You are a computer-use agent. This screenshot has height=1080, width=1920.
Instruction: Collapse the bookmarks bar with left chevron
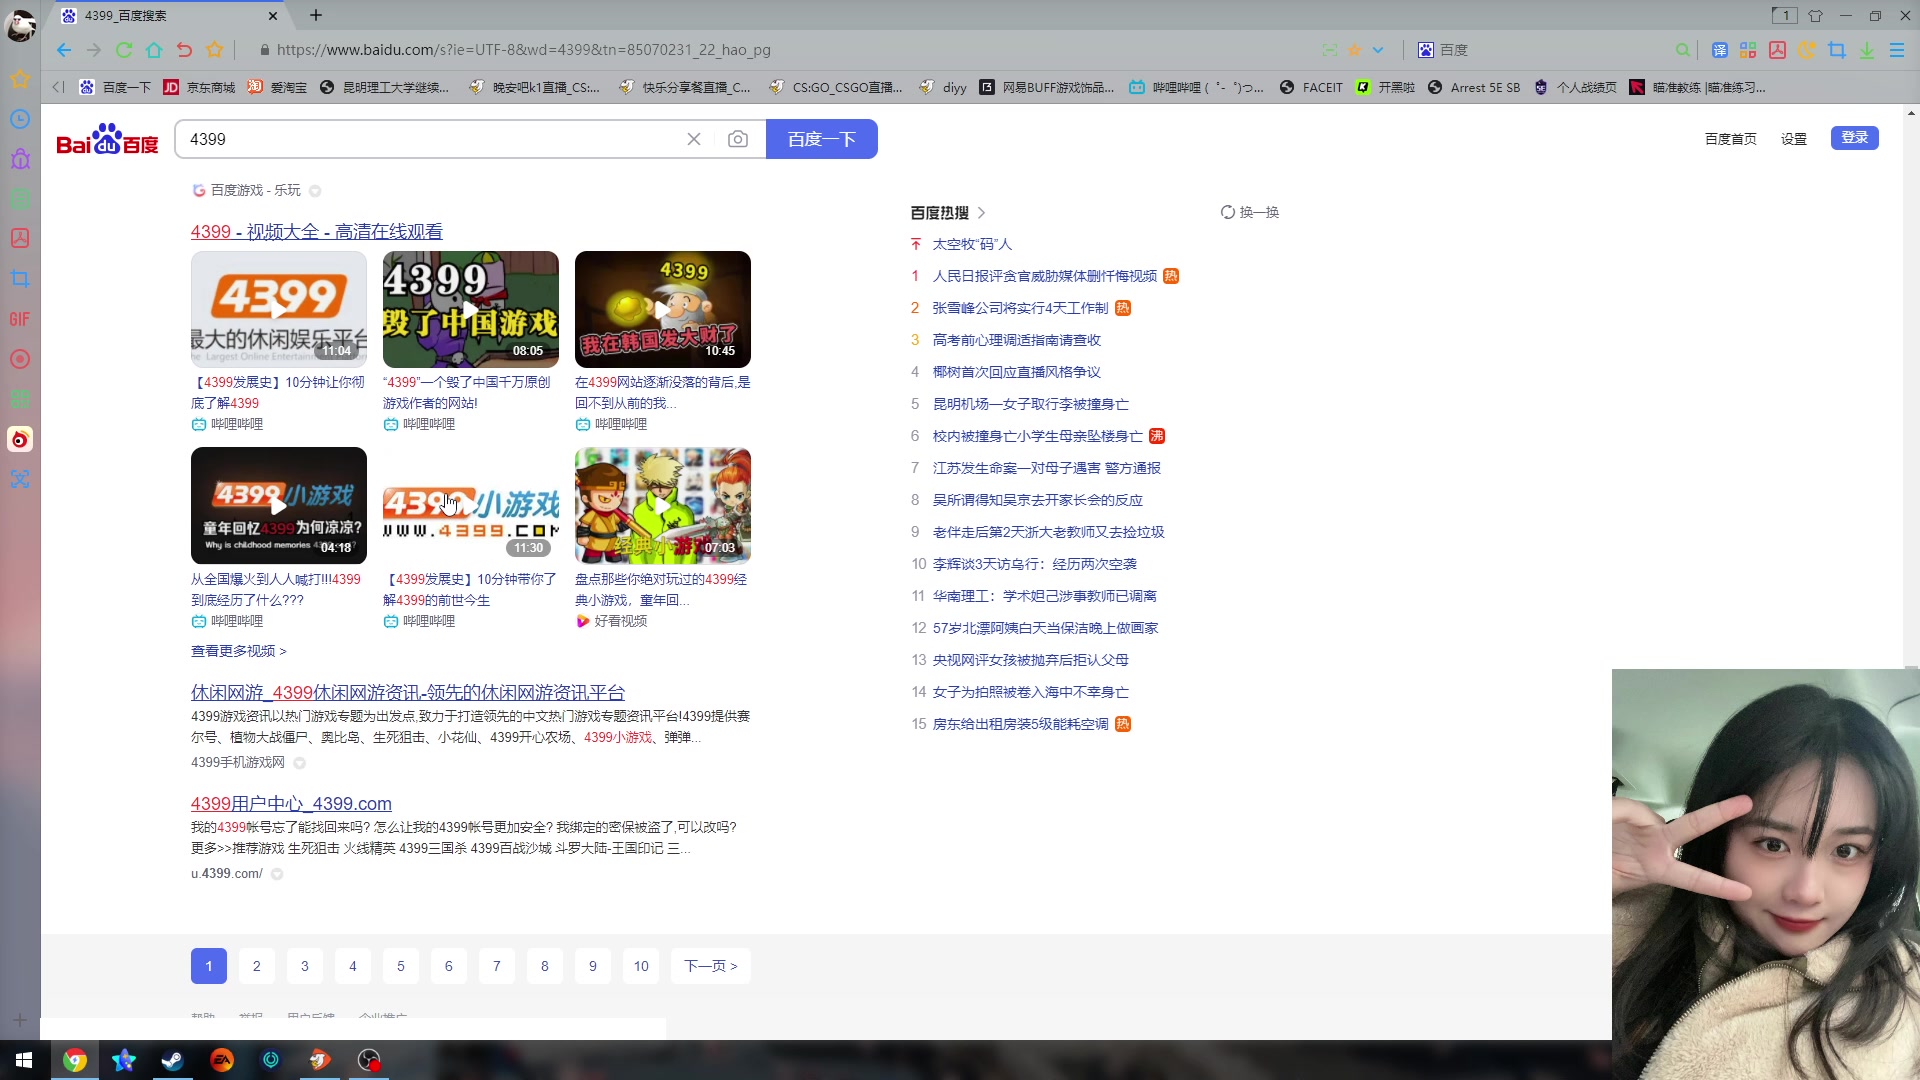pos(58,87)
